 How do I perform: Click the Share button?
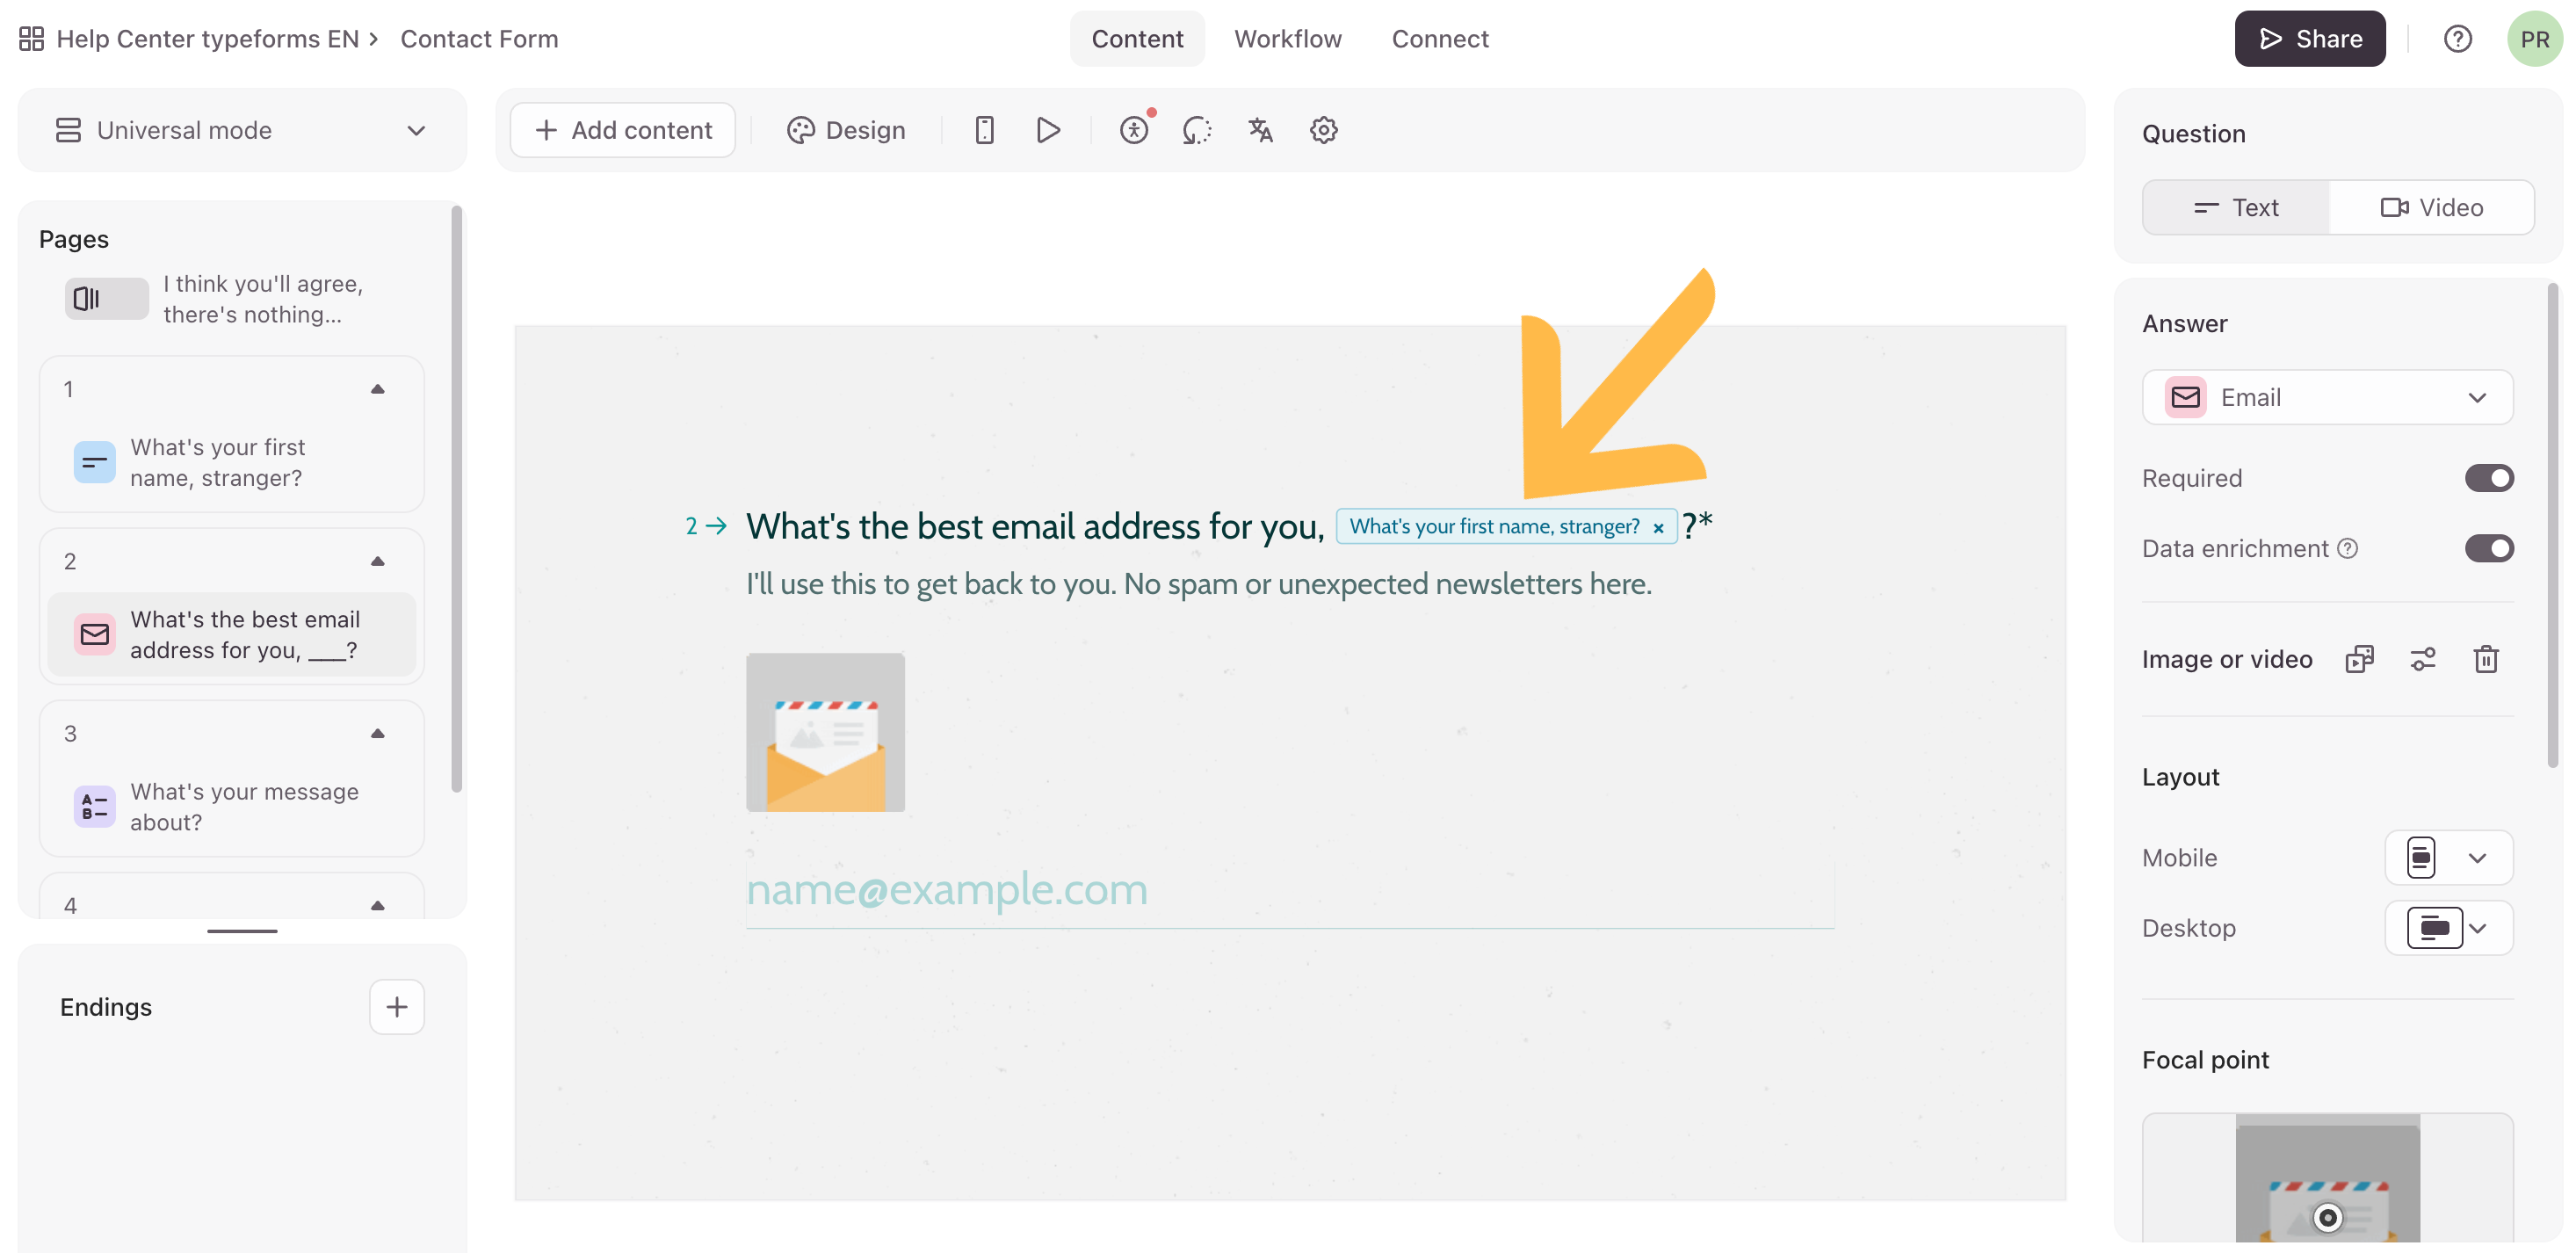[x=2309, y=39]
